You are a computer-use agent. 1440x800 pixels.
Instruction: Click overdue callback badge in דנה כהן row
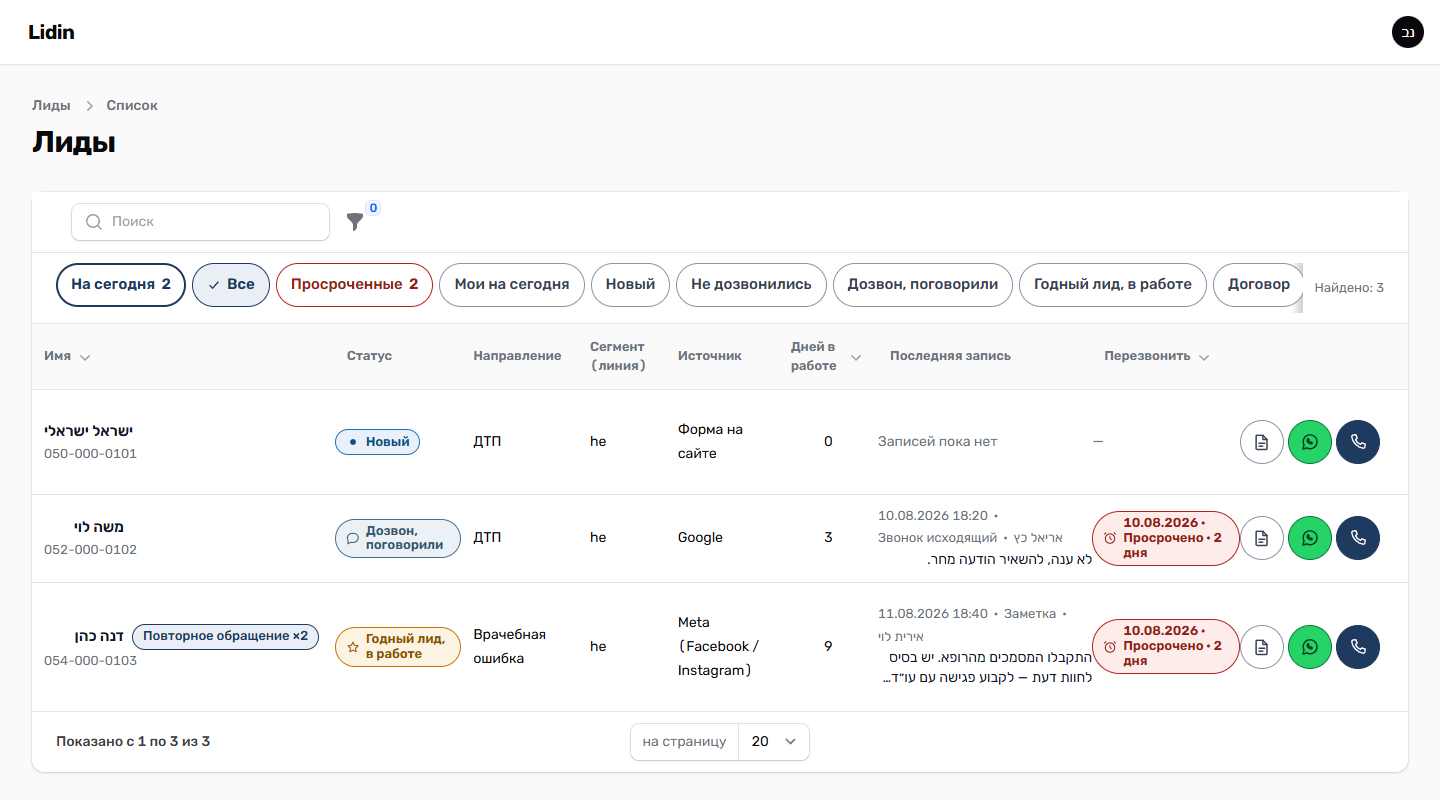[1165, 647]
